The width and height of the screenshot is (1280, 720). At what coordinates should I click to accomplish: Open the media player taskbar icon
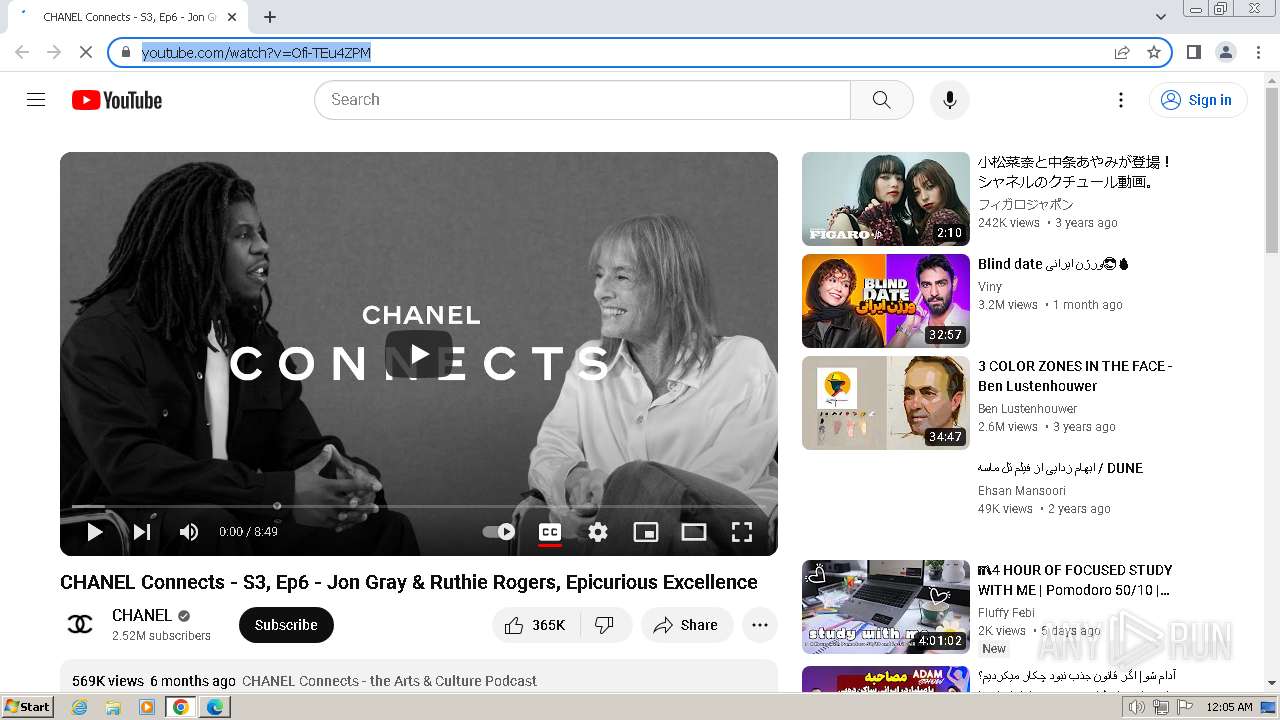(147, 707)
